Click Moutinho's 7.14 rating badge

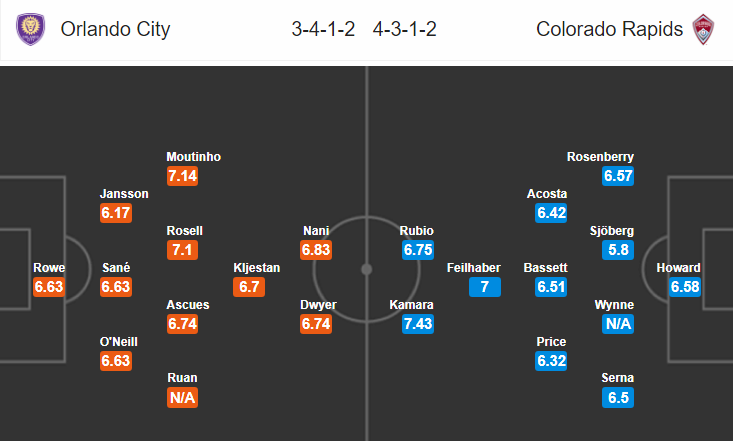(182, 176)
